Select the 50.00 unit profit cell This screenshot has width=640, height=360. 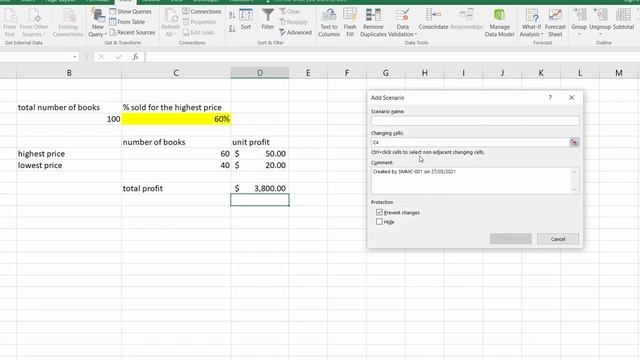click(260, 154)
